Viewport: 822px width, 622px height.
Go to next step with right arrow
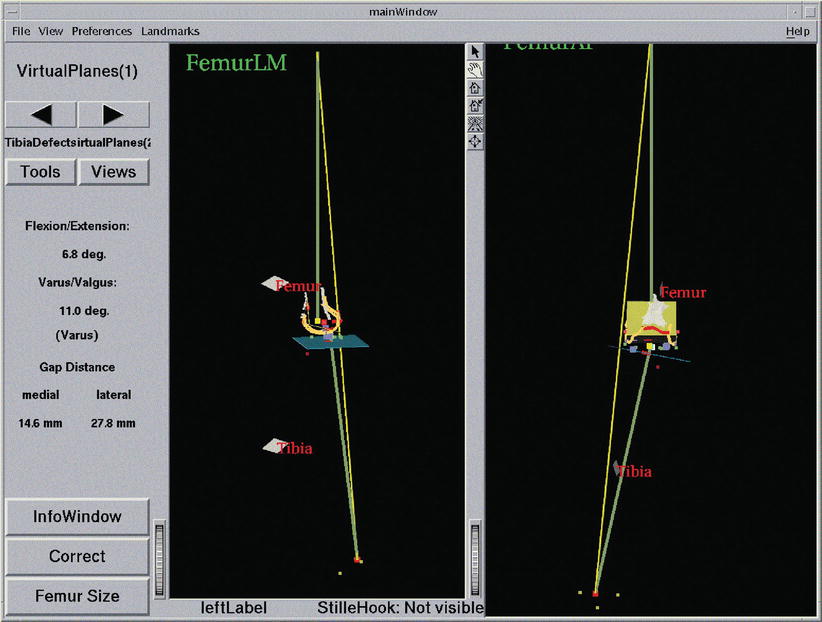click(113, 115)
